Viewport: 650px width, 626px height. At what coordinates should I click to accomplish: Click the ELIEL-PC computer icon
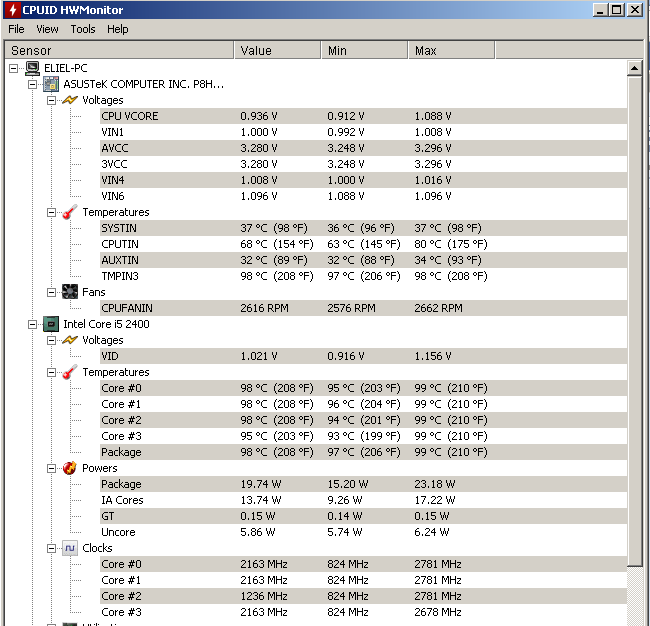pyautogui.click(x=32, y=68)
